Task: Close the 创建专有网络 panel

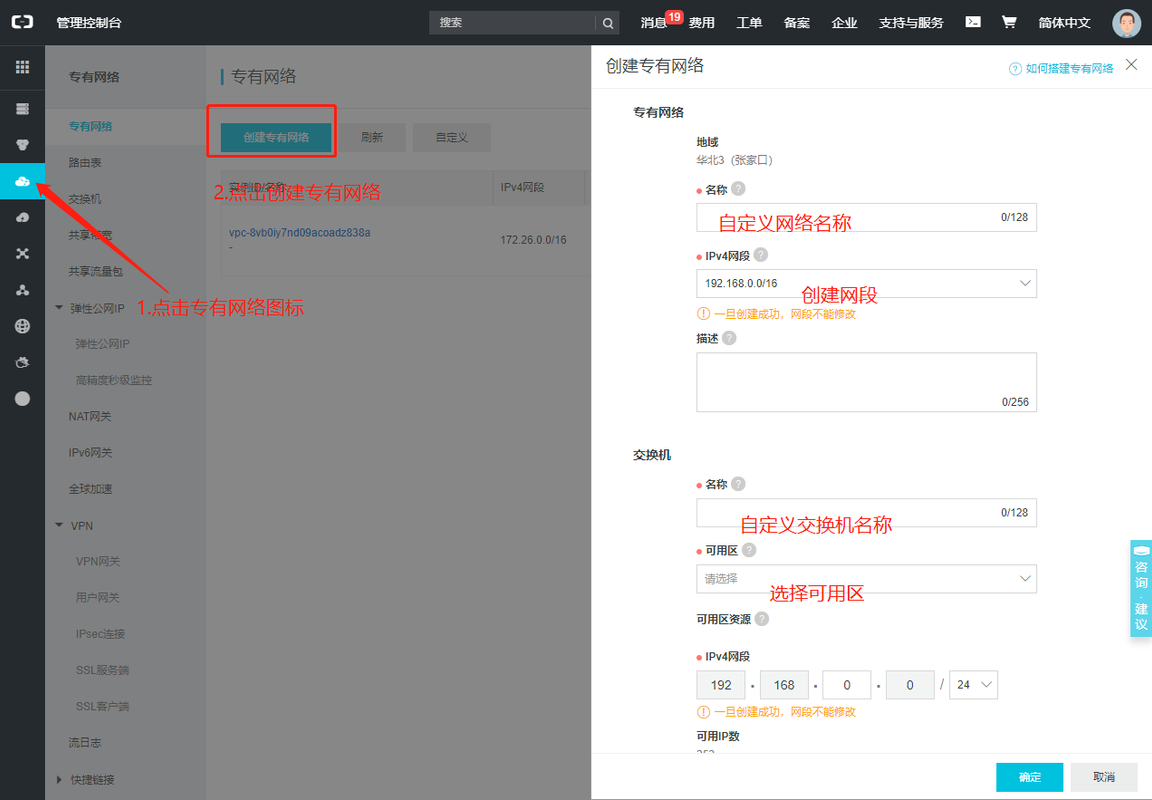Action: click(x=1131, y=65)
